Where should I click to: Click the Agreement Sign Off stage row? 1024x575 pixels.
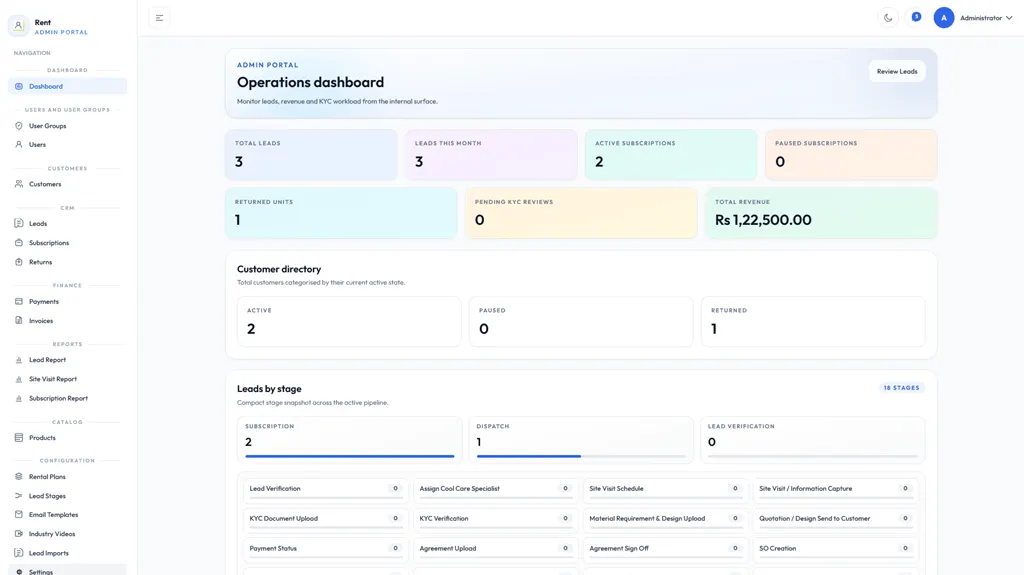665,549
